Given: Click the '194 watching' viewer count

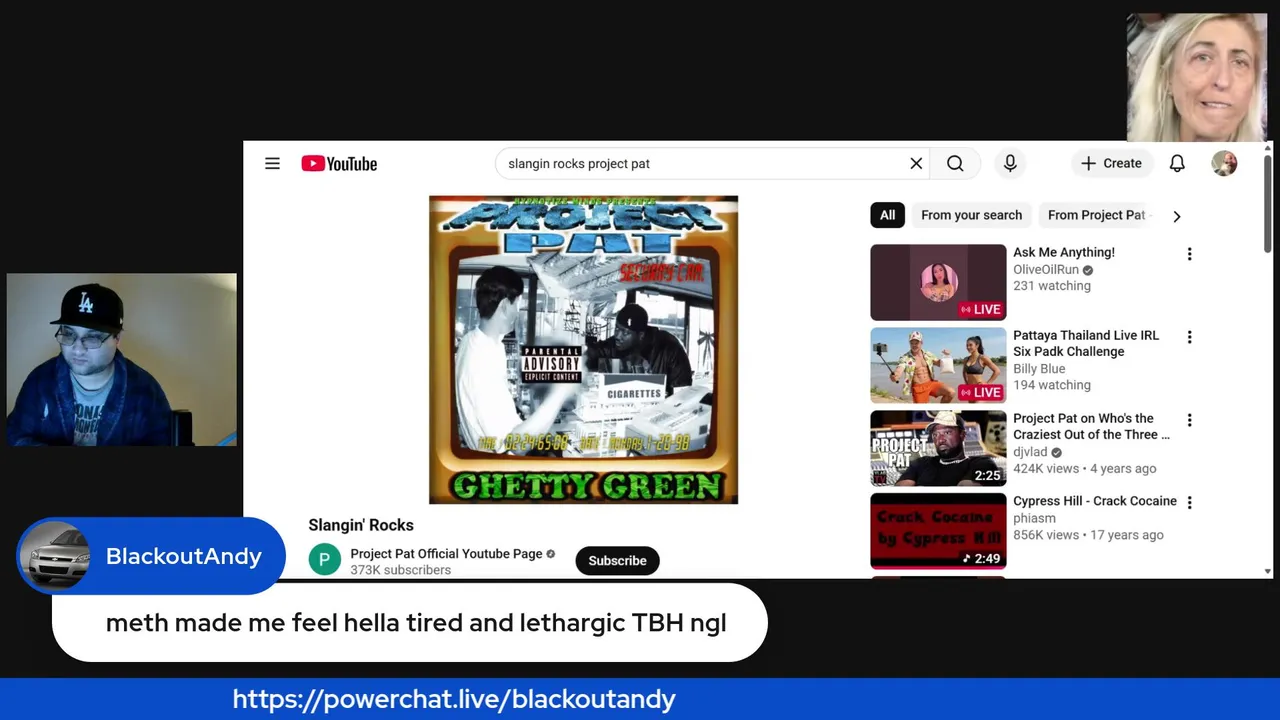Looking at the screenshot, I should (1052, 385).
